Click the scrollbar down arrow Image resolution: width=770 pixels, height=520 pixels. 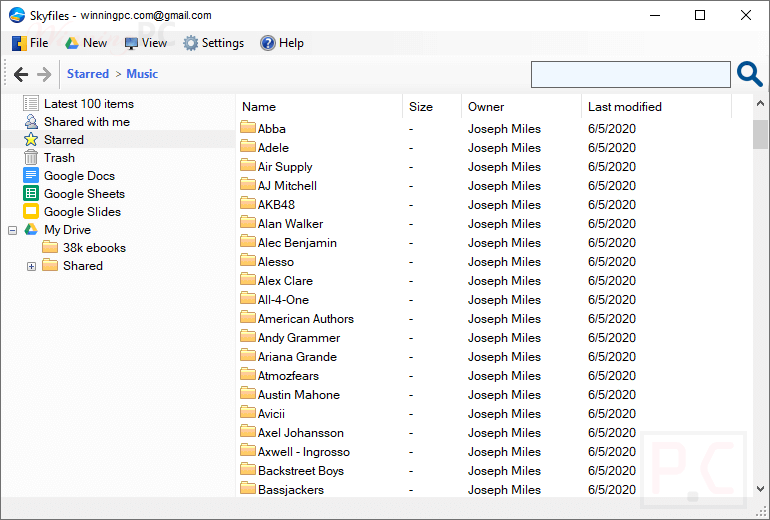point(760,489)
